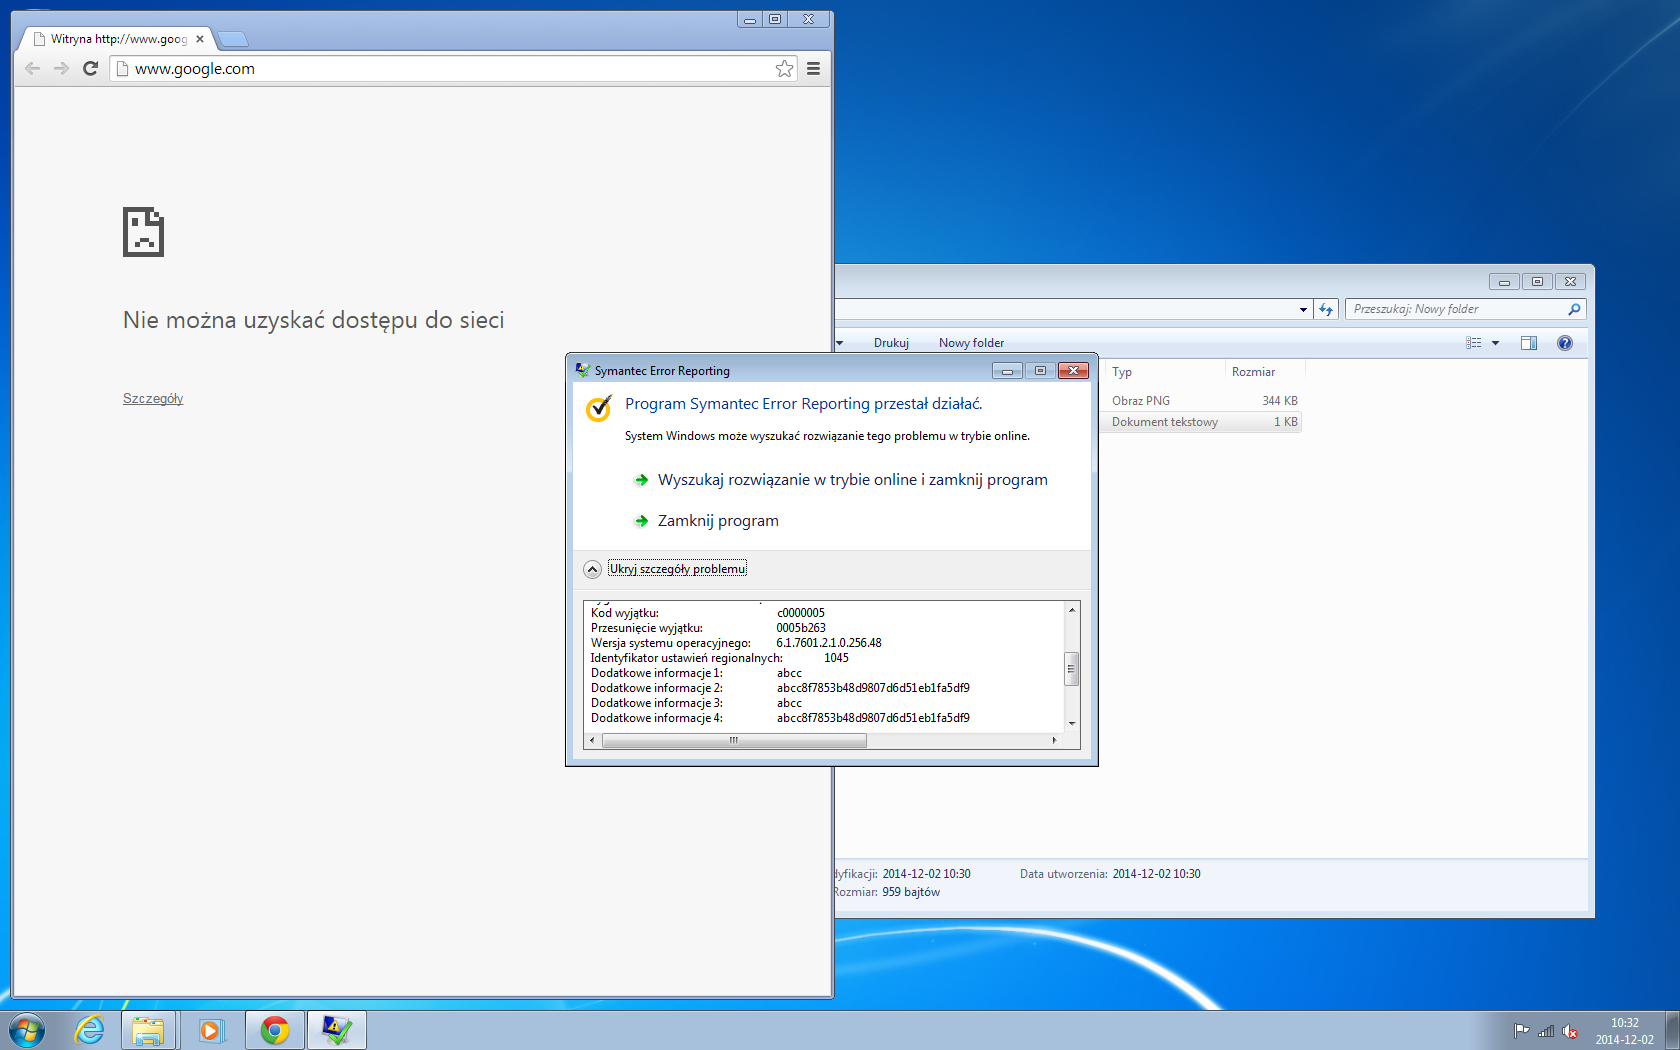
Task: Open Explorer help question mark icon
Action: [x=1565, y=343]
